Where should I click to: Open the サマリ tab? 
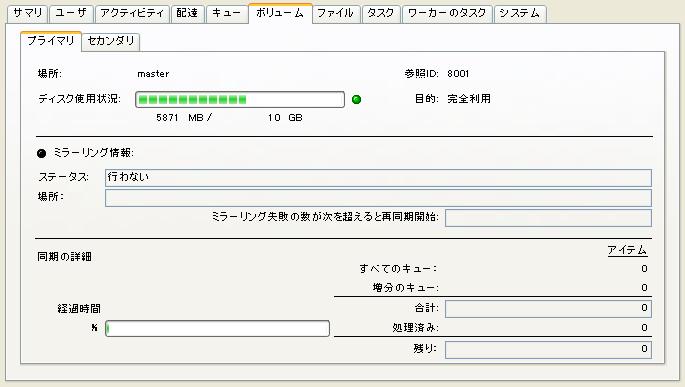(28, 13)
